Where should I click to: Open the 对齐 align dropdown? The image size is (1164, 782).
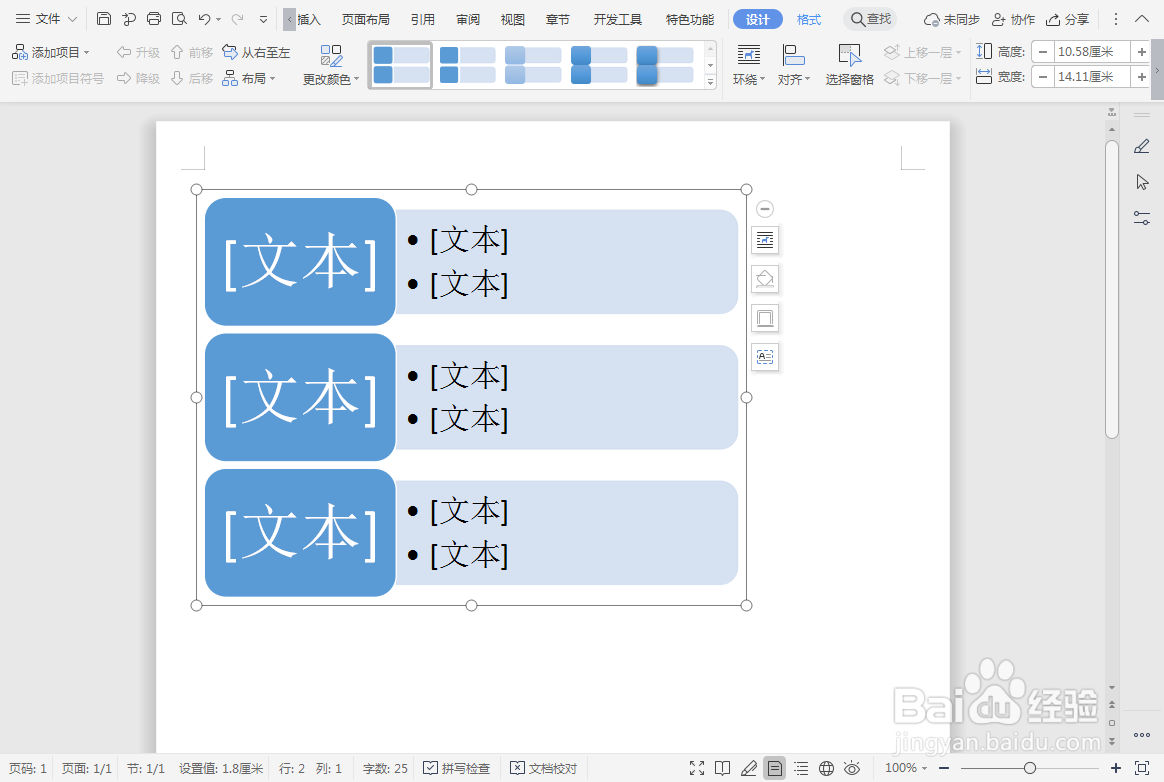point(794,65)
